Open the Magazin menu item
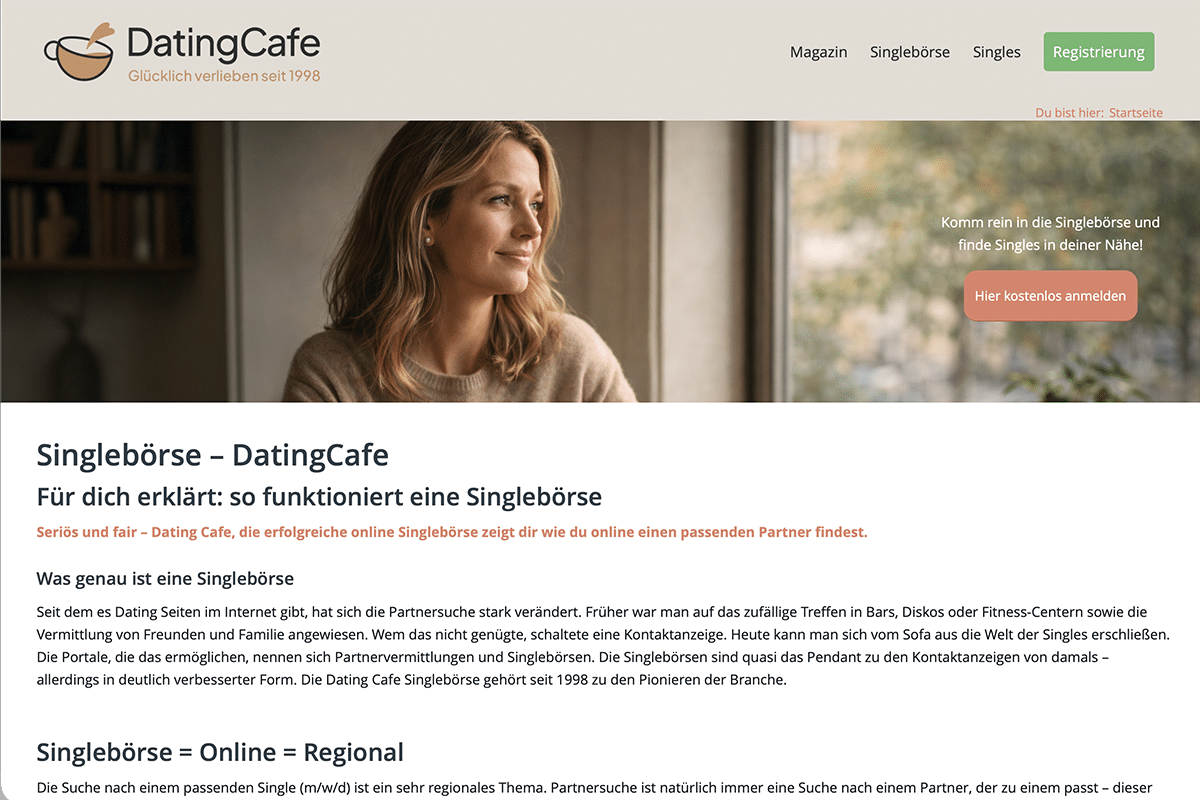1200x800 pixels. pos(818,52)
